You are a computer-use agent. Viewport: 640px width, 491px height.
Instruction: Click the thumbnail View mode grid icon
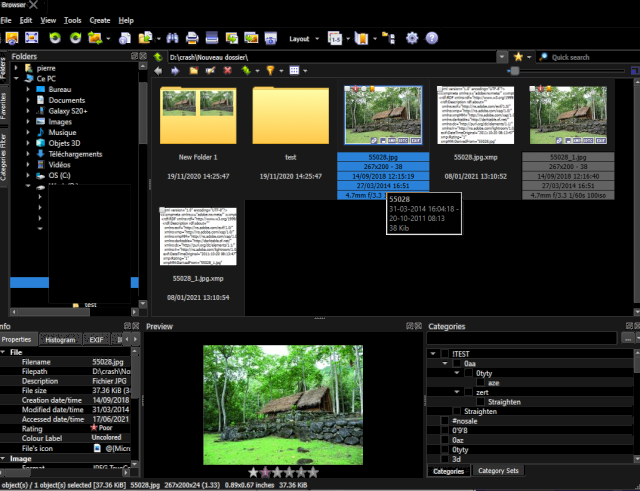pos(294,71)
